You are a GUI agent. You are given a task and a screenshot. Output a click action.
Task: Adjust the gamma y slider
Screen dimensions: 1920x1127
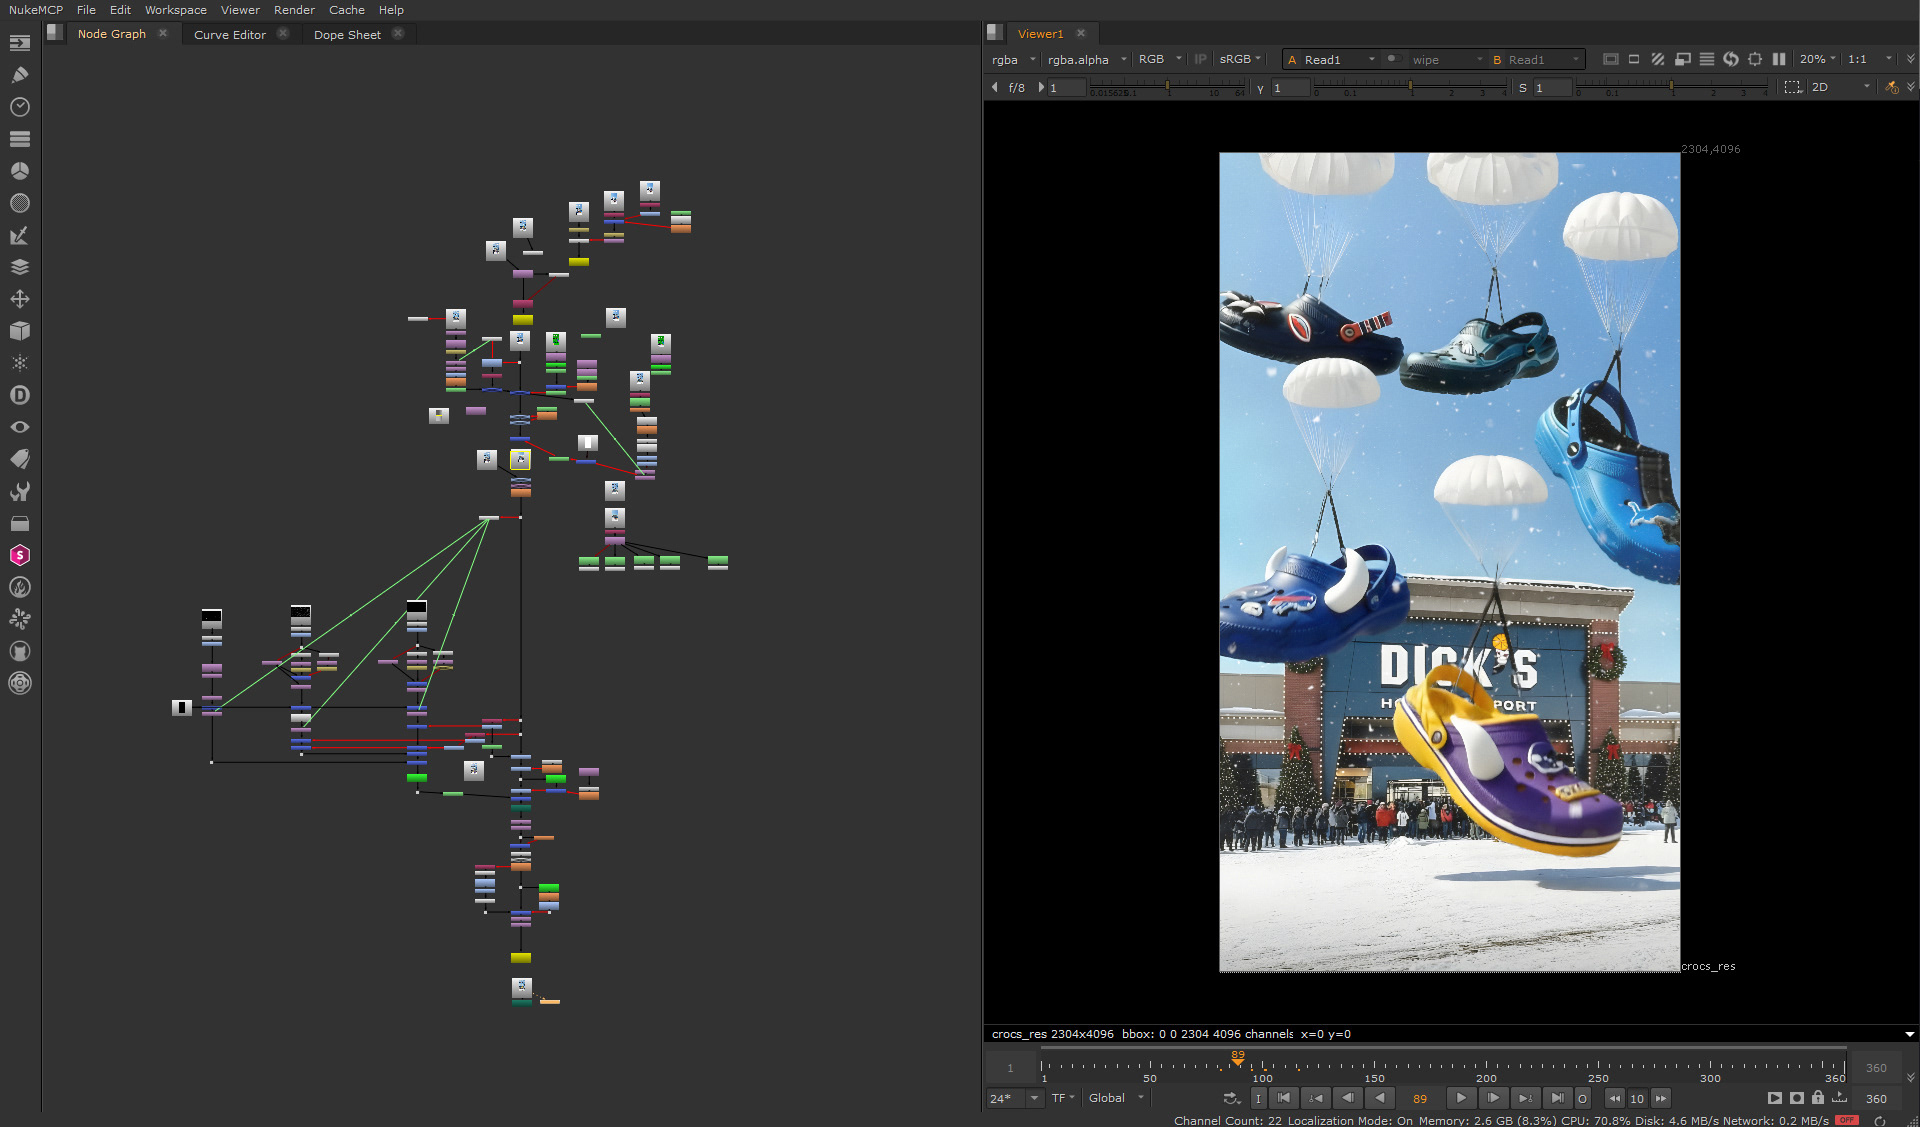pyautogui.click(x=1410, y=88)
